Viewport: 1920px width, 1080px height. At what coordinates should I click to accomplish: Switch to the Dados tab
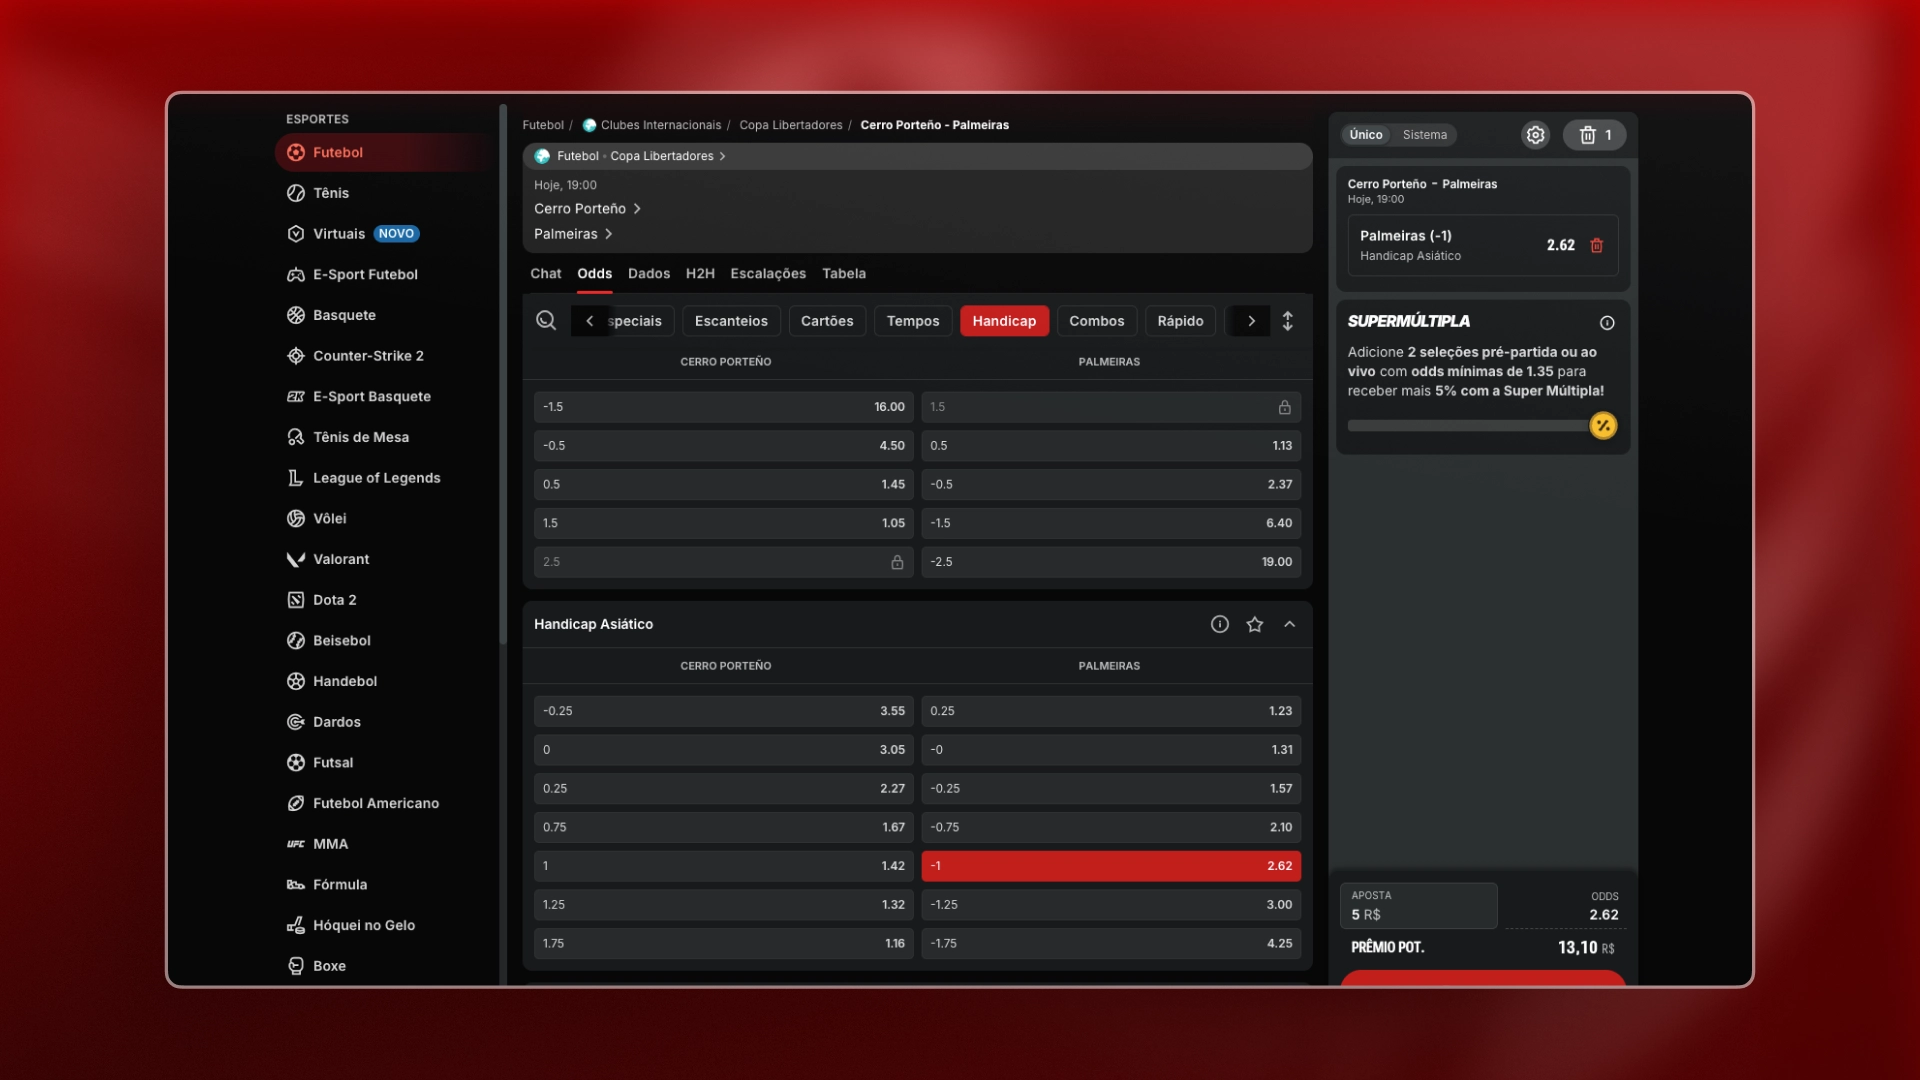[x=649, y=274]
